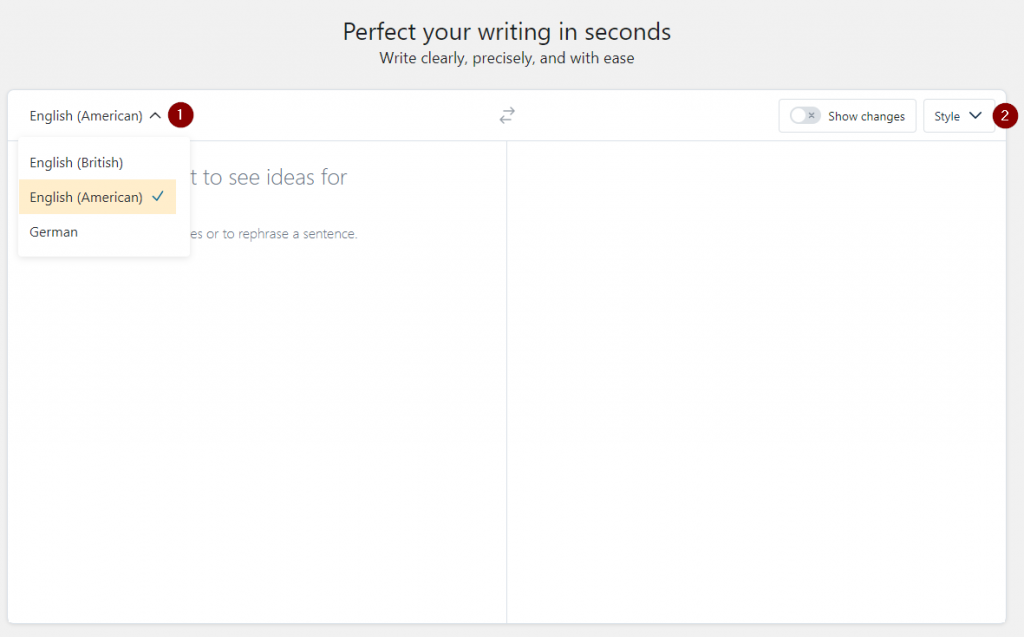Select English (British) from the language list
The height and width of the screenshot is (637, 1024).
click(x=77, y=162)
